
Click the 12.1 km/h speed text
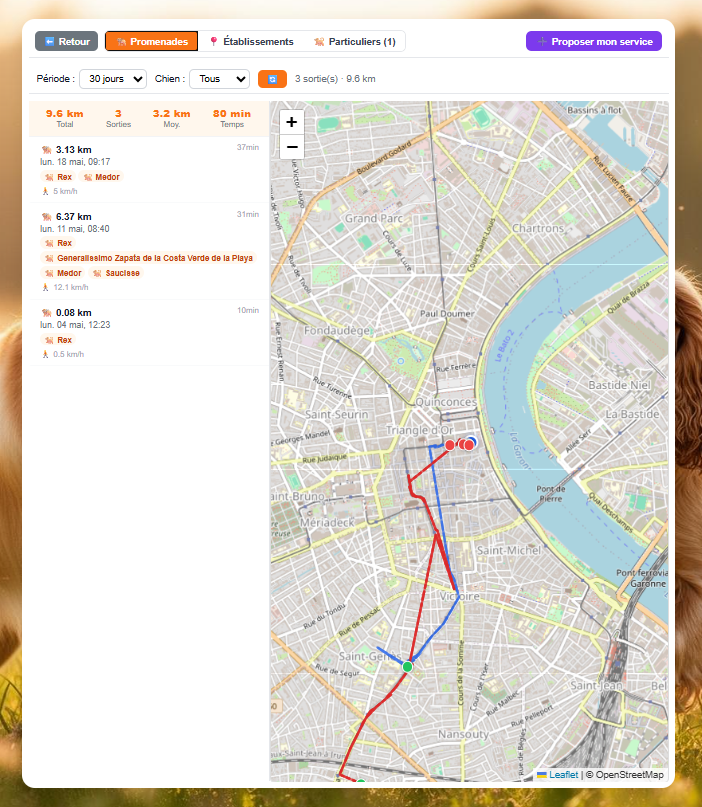[x=71, y=287]
